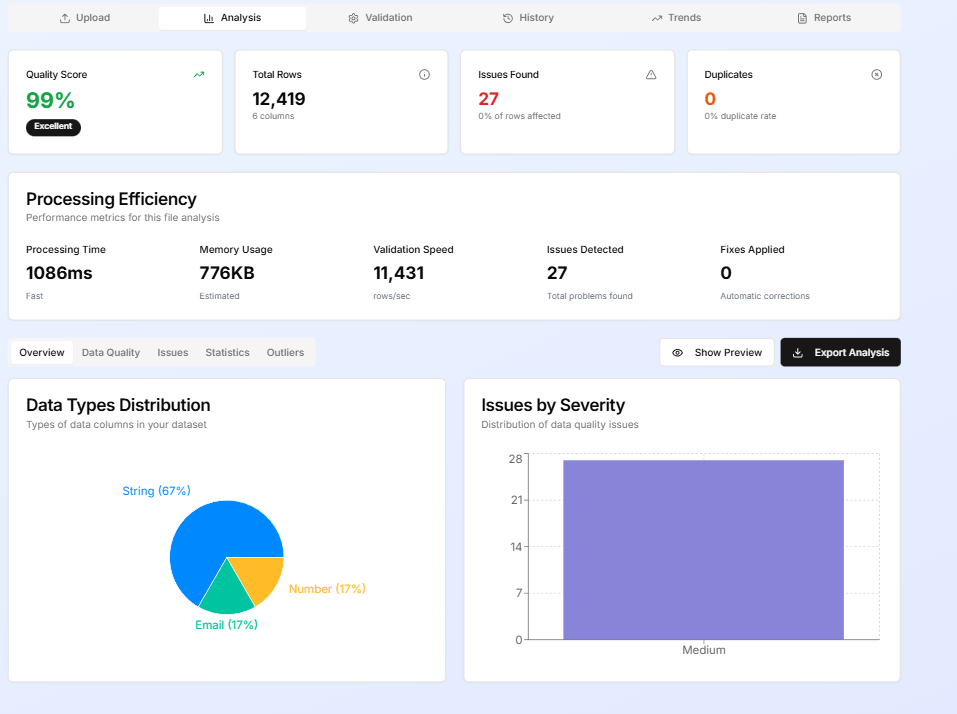Switch to the Data Quality tab
957x714 pixels.
[x=110, y=352]
